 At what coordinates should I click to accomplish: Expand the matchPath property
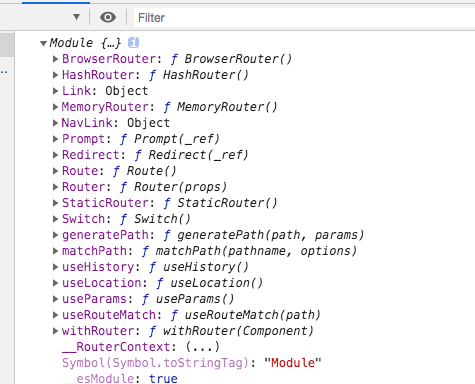[x=55, y=251]
